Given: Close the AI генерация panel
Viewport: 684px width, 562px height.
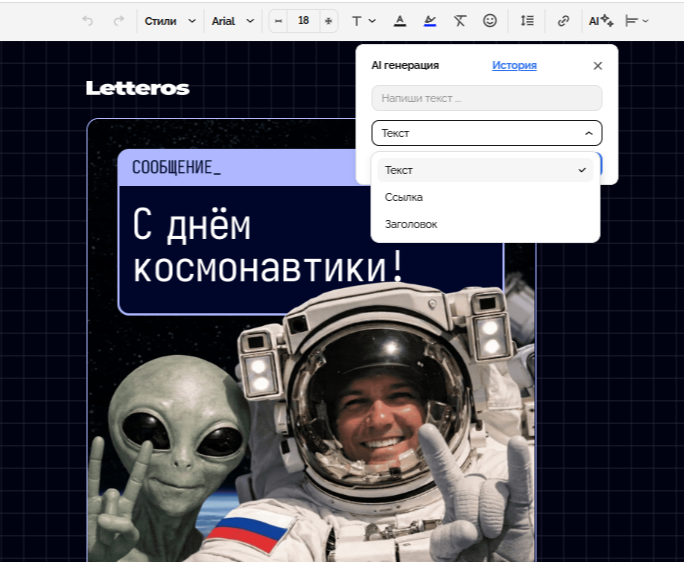Looking at the screenshot, I should point(598,65).
